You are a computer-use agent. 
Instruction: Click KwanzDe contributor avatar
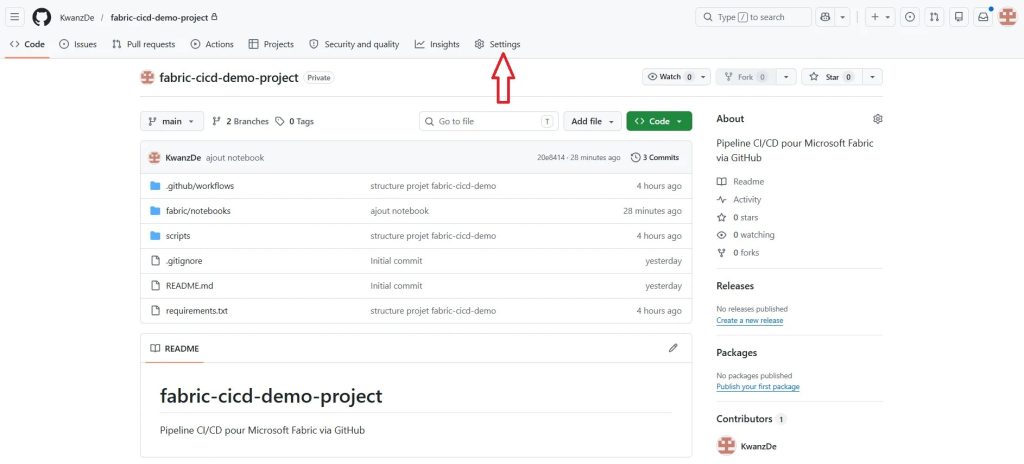(x=726, y=446)
